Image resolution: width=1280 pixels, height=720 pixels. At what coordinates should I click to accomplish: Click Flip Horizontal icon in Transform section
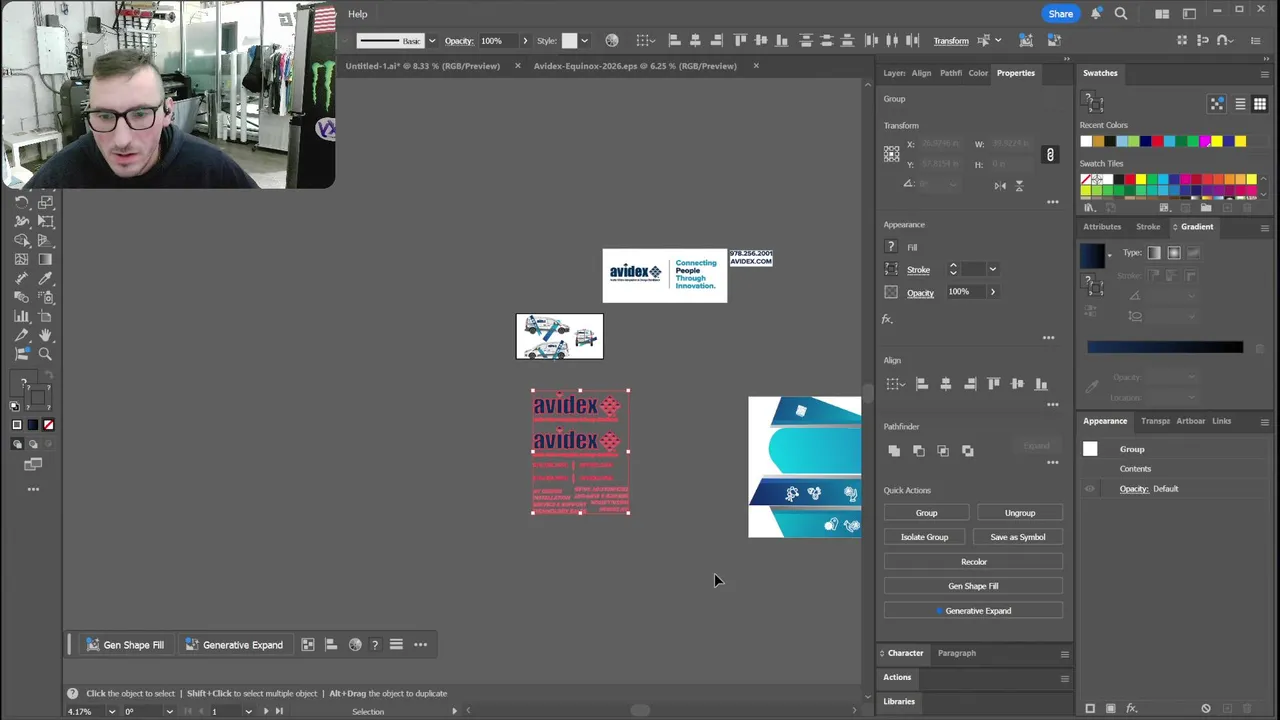point(1000,185)
